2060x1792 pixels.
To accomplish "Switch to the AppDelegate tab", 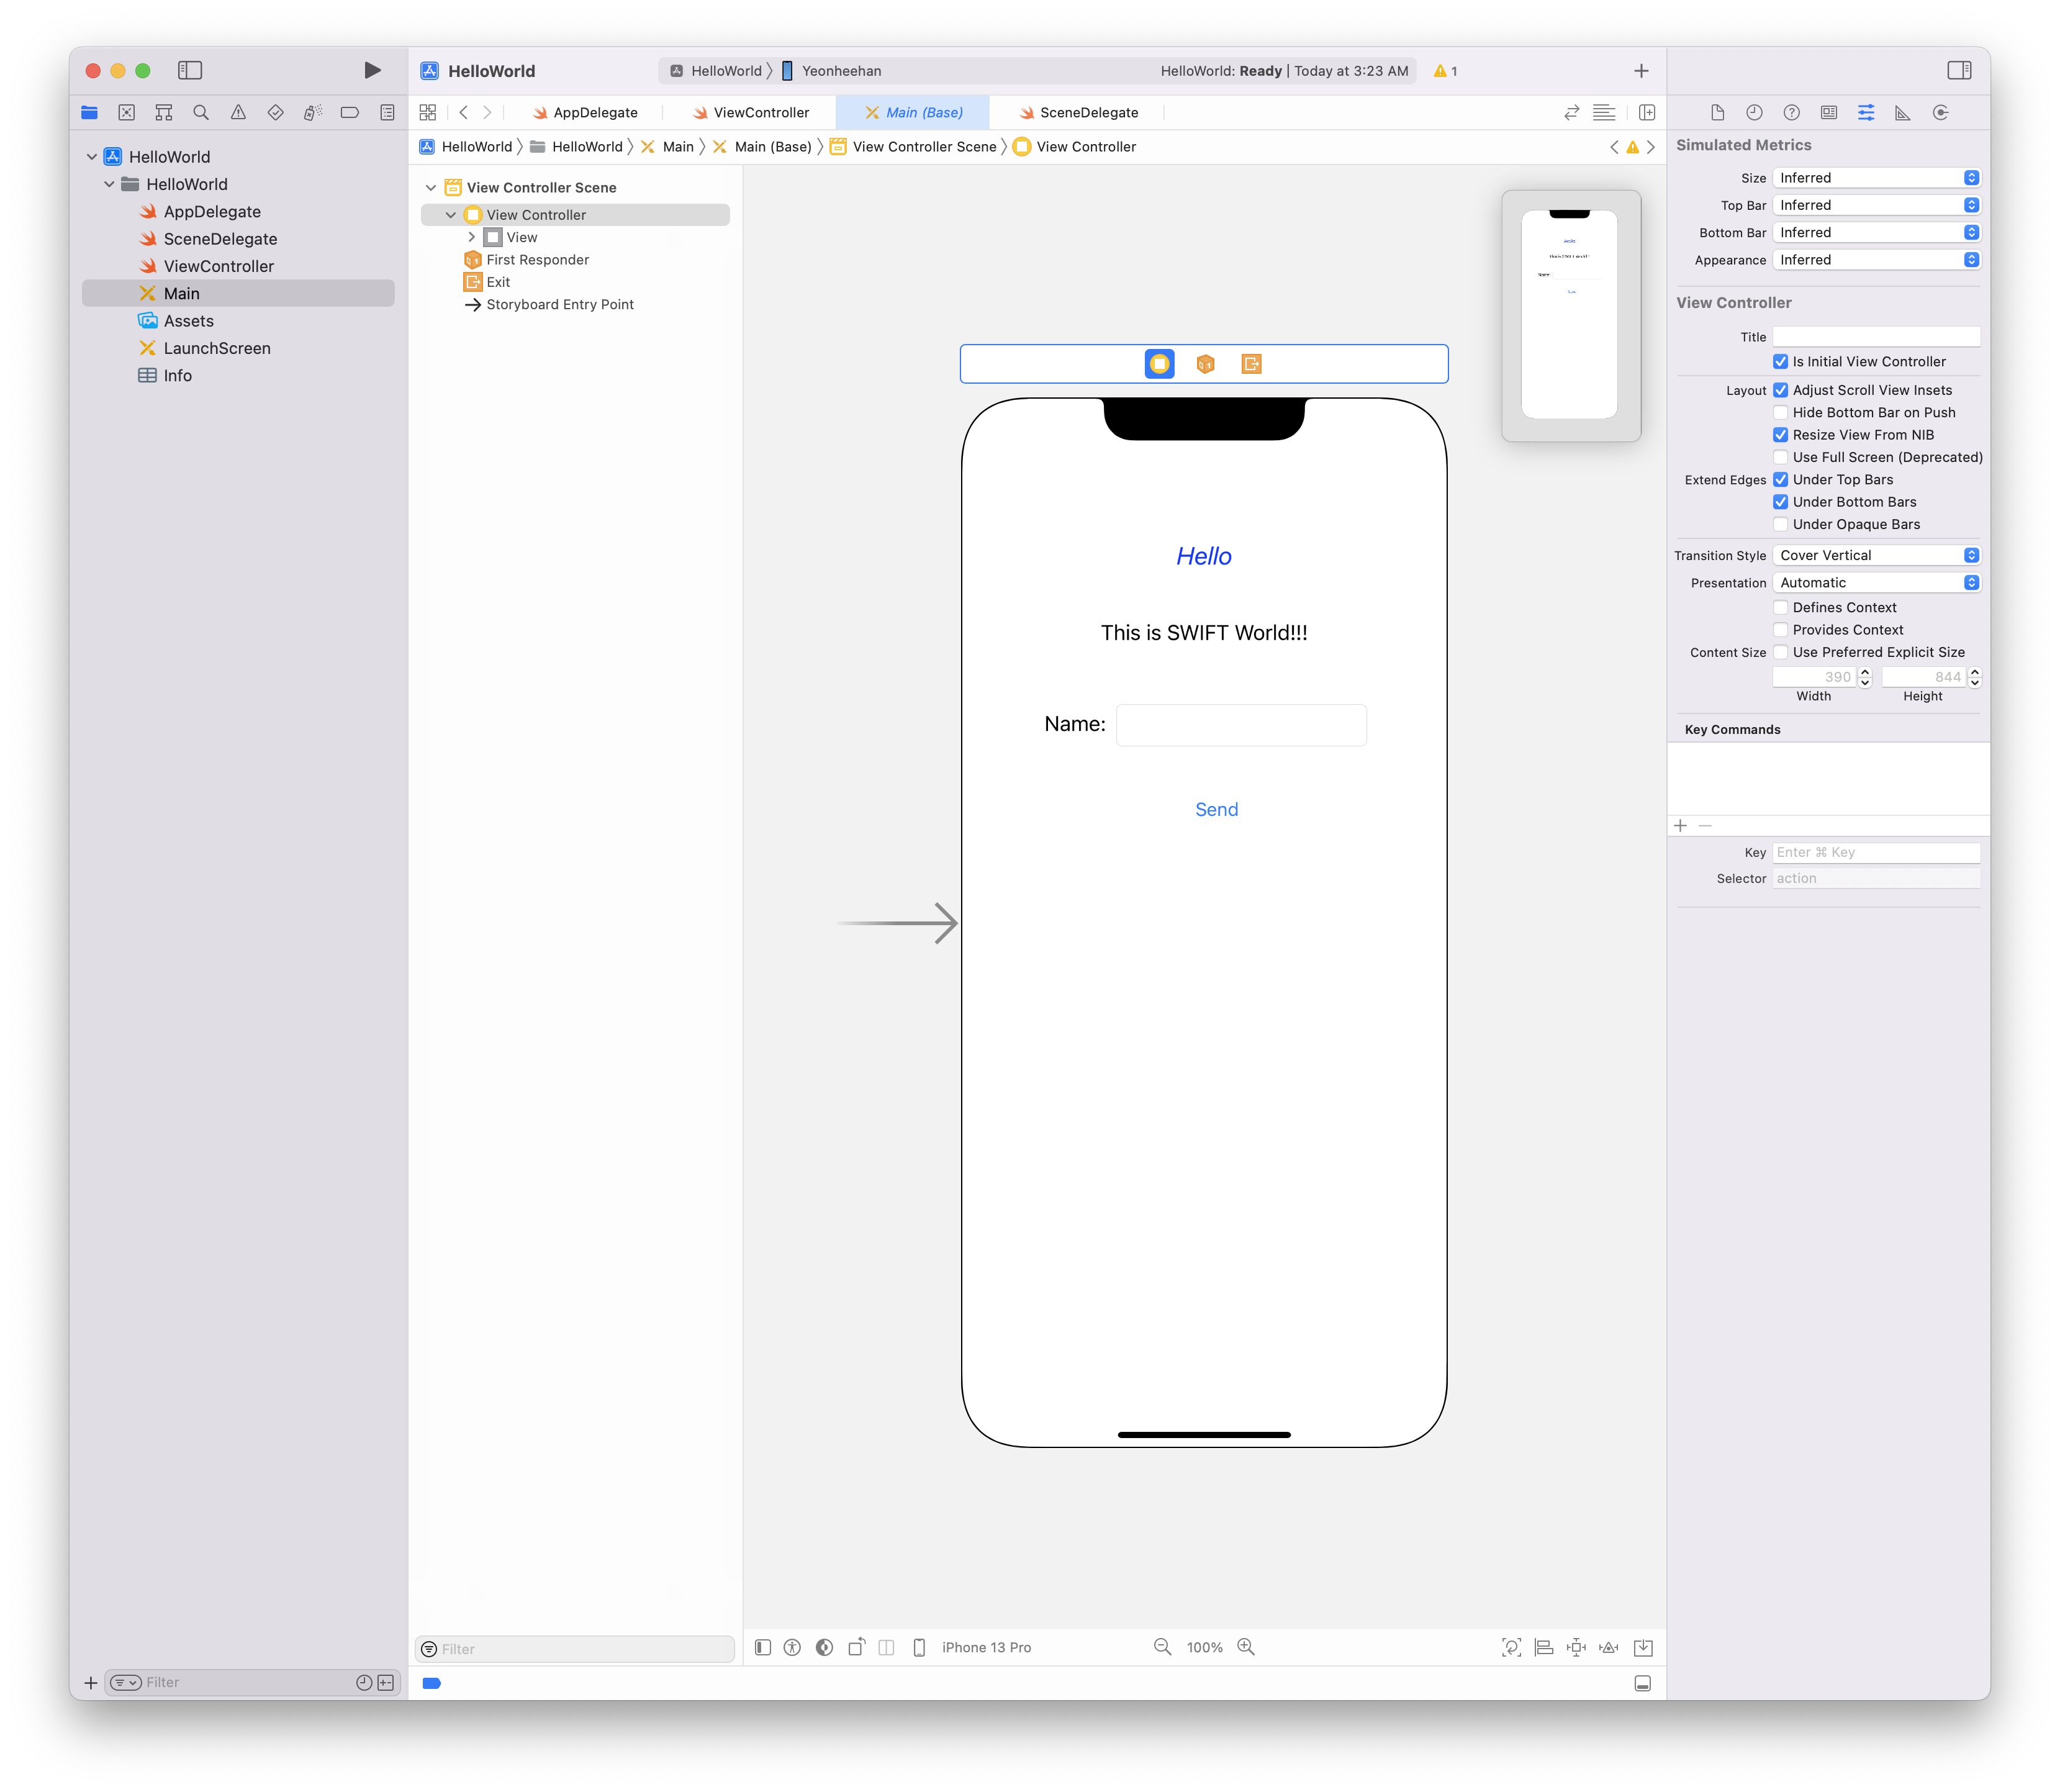I will tap(585, 113).
